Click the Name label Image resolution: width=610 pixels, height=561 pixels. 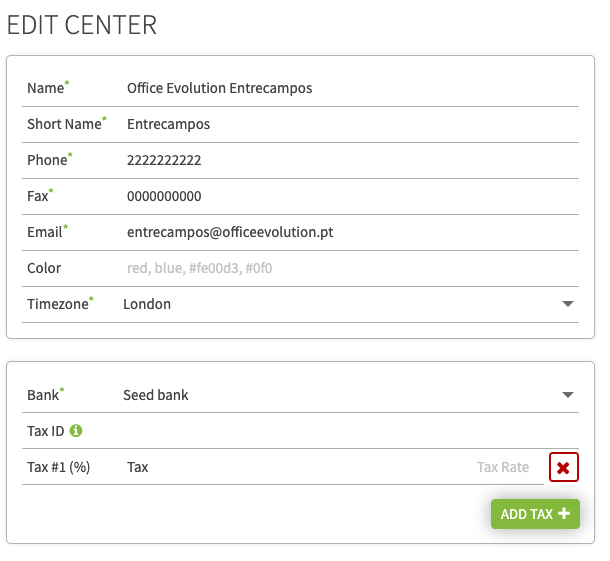(x=48, y=88)
